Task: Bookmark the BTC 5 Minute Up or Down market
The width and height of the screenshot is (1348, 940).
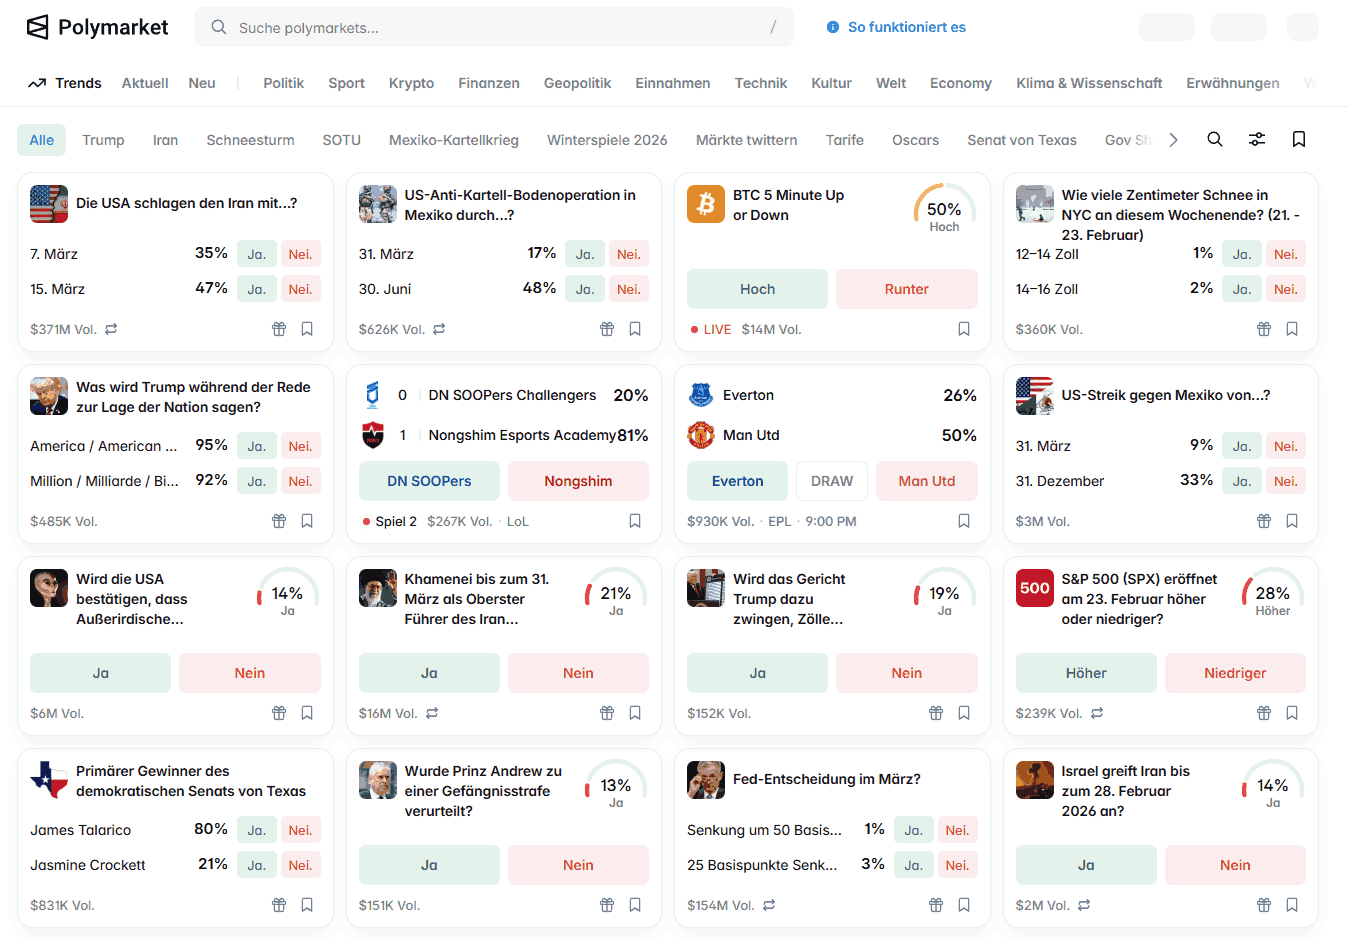Action: [x=964, y=329]
